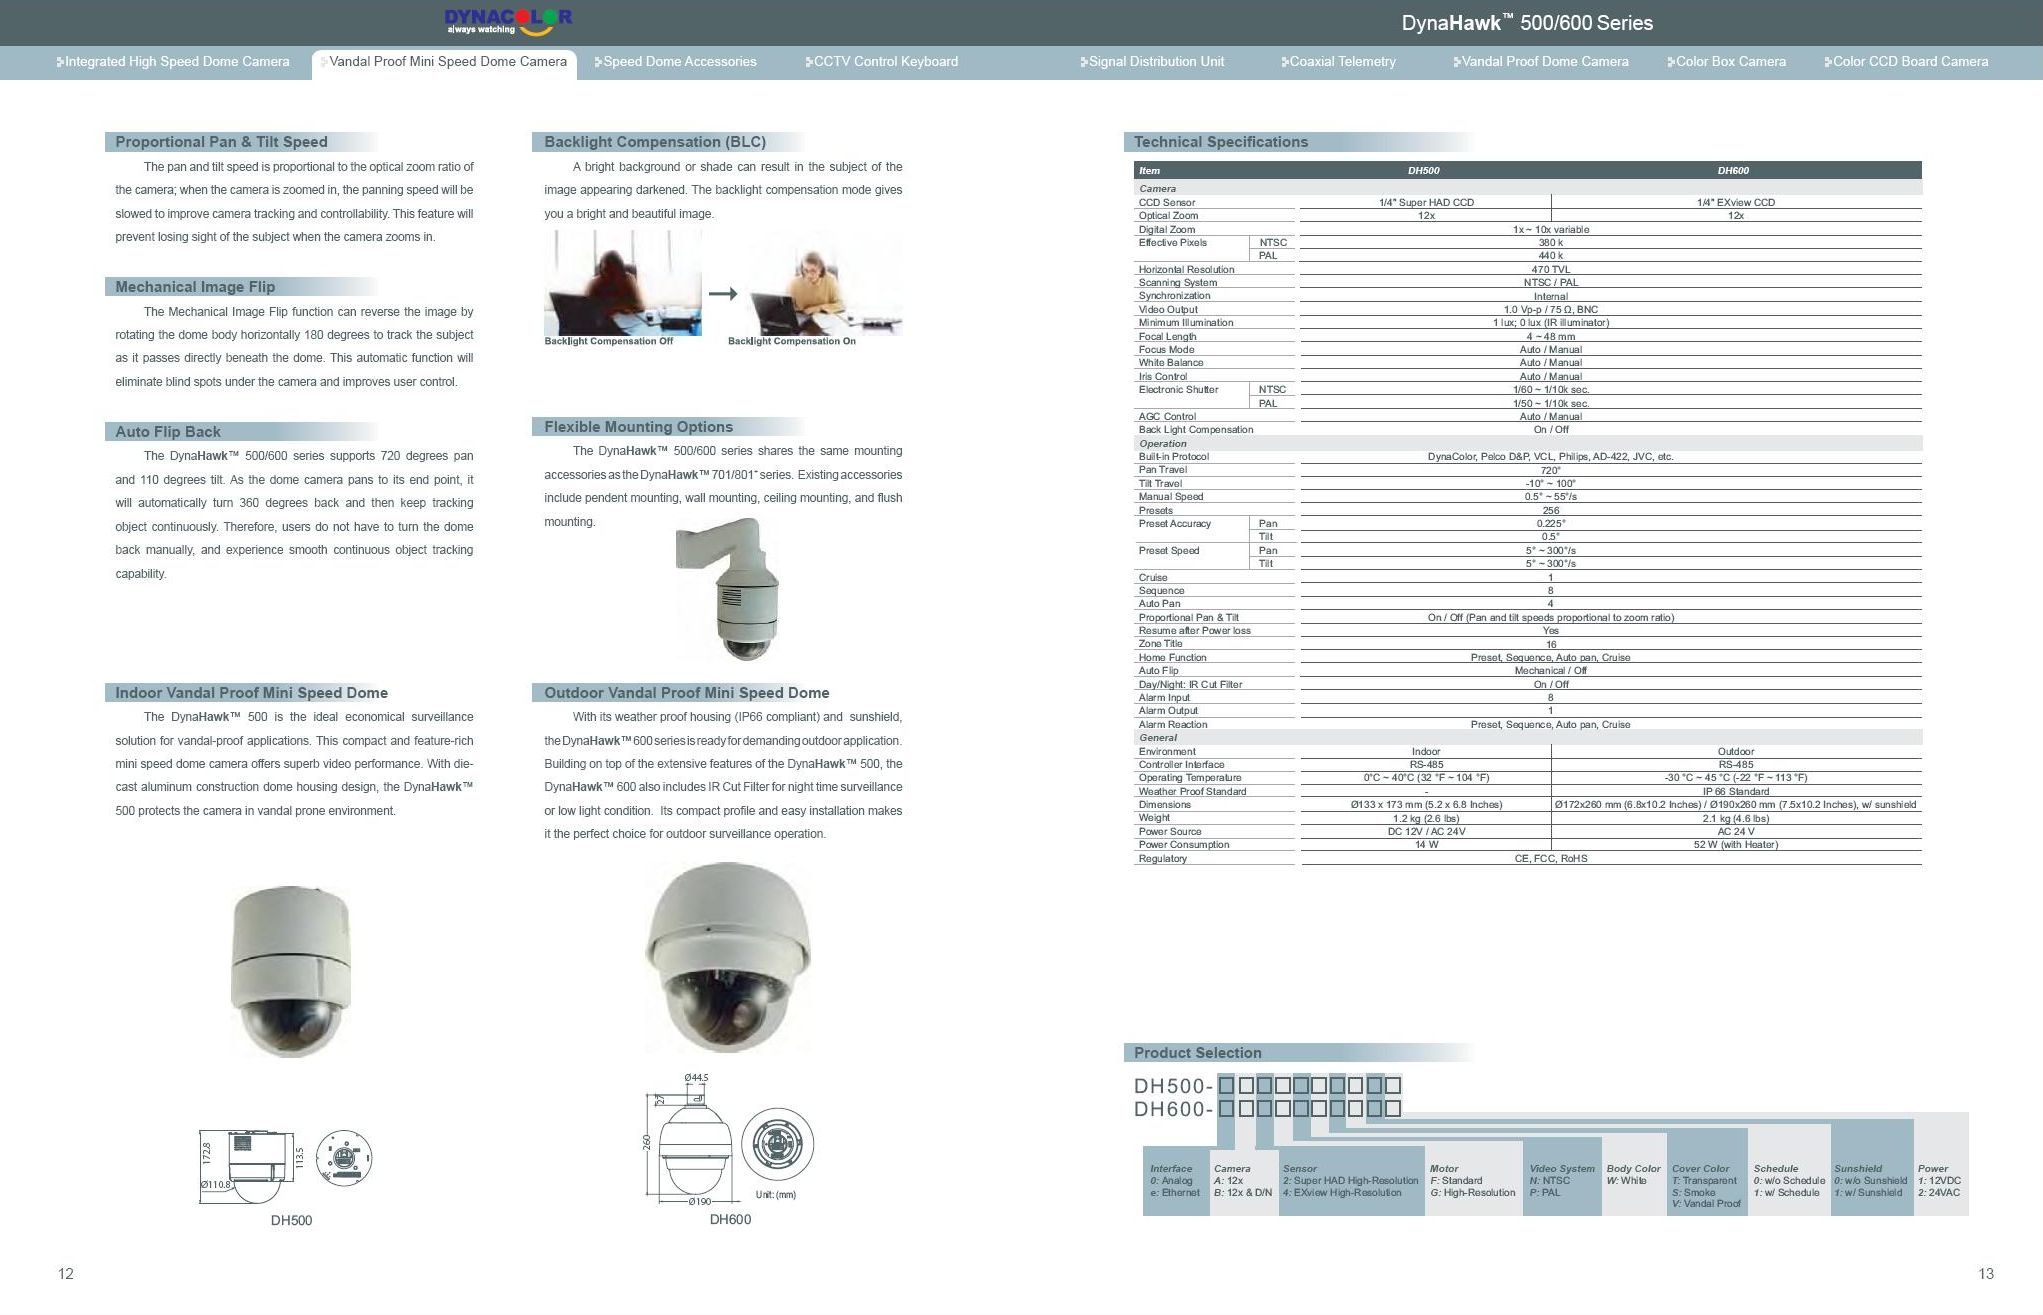The image size is (2043, 1315).
Task: Click the Built-in Protocol row label
Action: pos(1174,457)
